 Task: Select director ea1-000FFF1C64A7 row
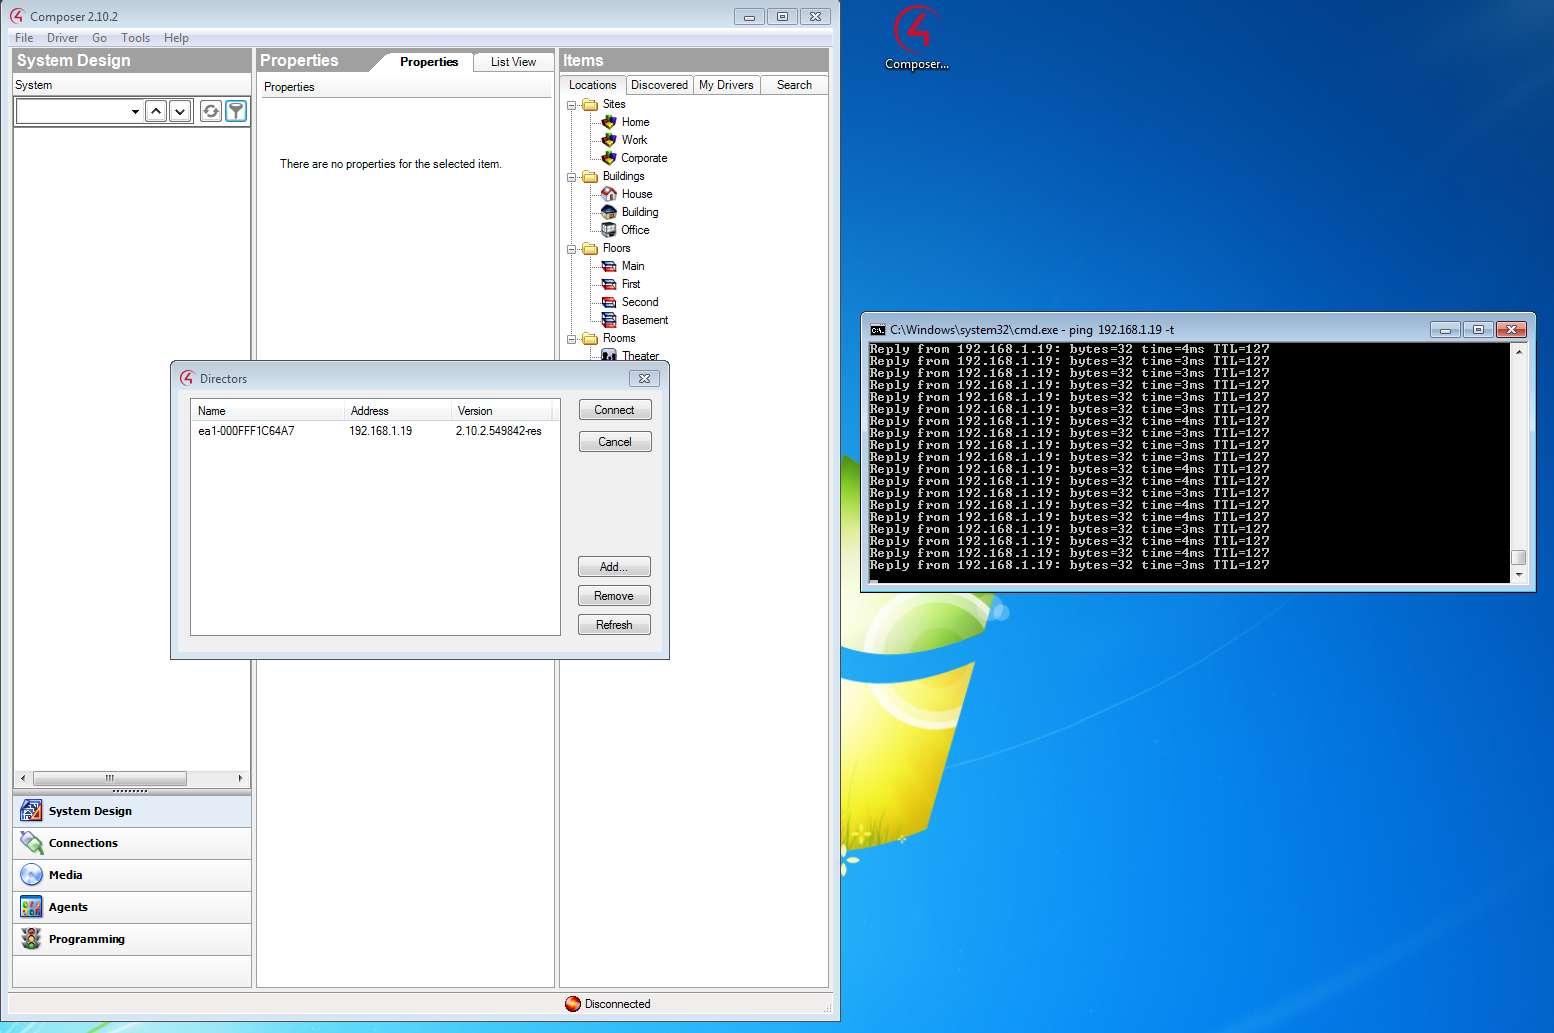point(374,431)
